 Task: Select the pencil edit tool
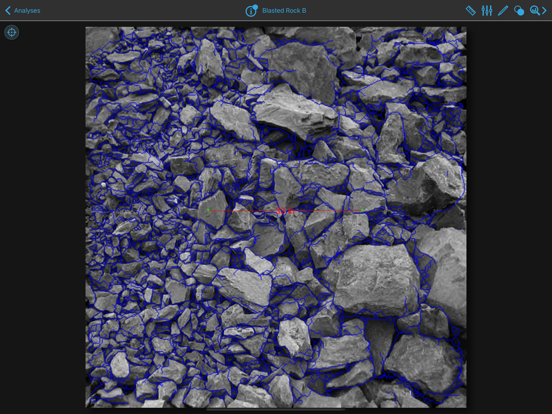pos(503,11)
